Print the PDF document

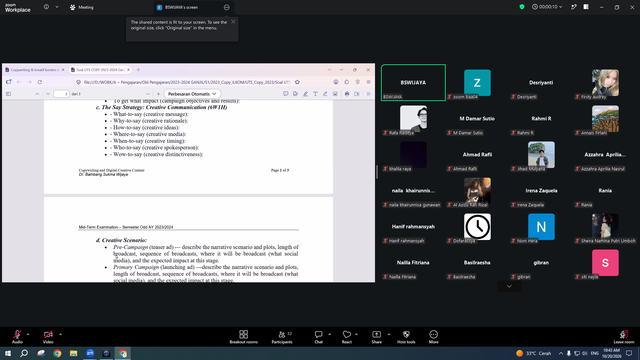point(347,94)
